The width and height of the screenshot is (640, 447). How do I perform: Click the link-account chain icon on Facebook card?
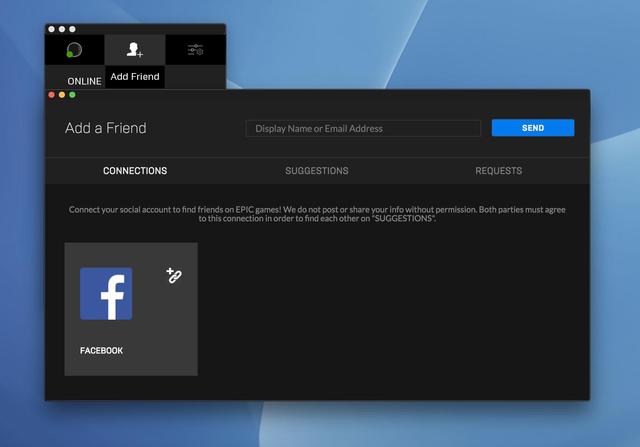[x=174, y=276]
